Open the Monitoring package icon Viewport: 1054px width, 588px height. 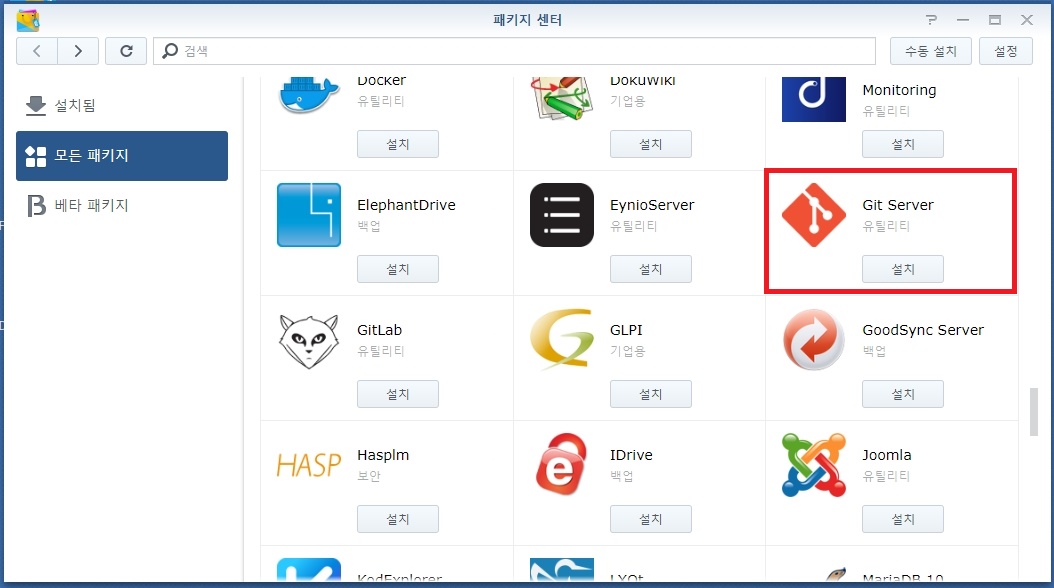[x=813, y=99]
